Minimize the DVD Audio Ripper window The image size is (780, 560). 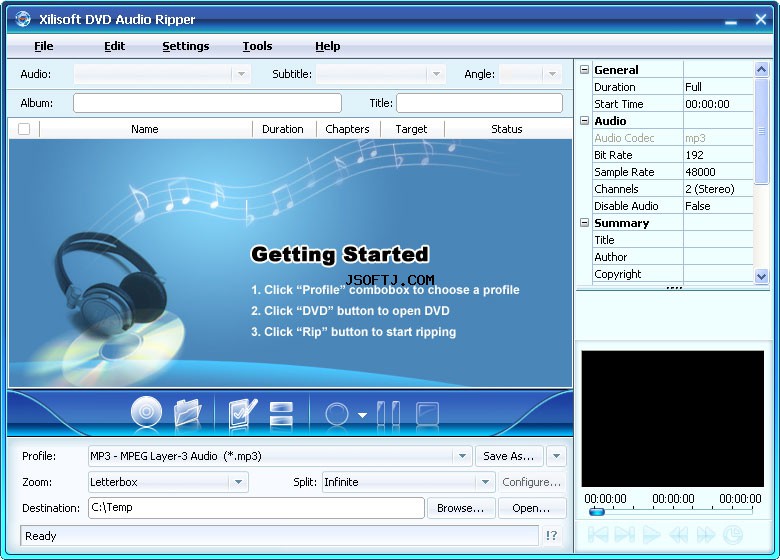tap(731, 20)
